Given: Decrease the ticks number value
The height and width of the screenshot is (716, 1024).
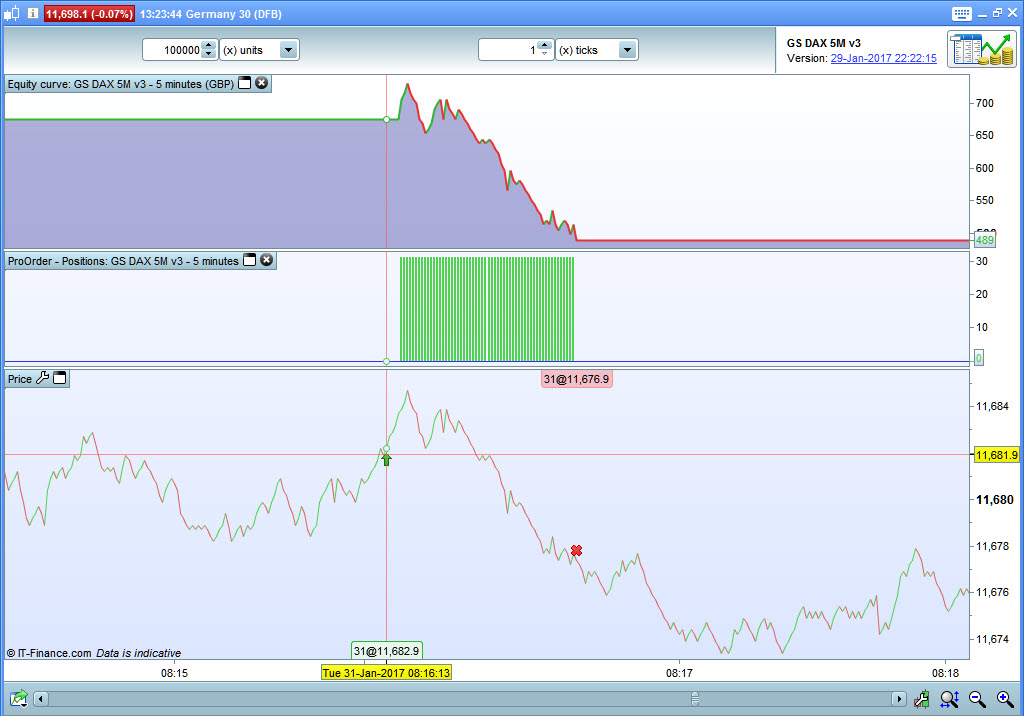Looking at the screenshot, I should pyautogui.click(x=545, y=54).
